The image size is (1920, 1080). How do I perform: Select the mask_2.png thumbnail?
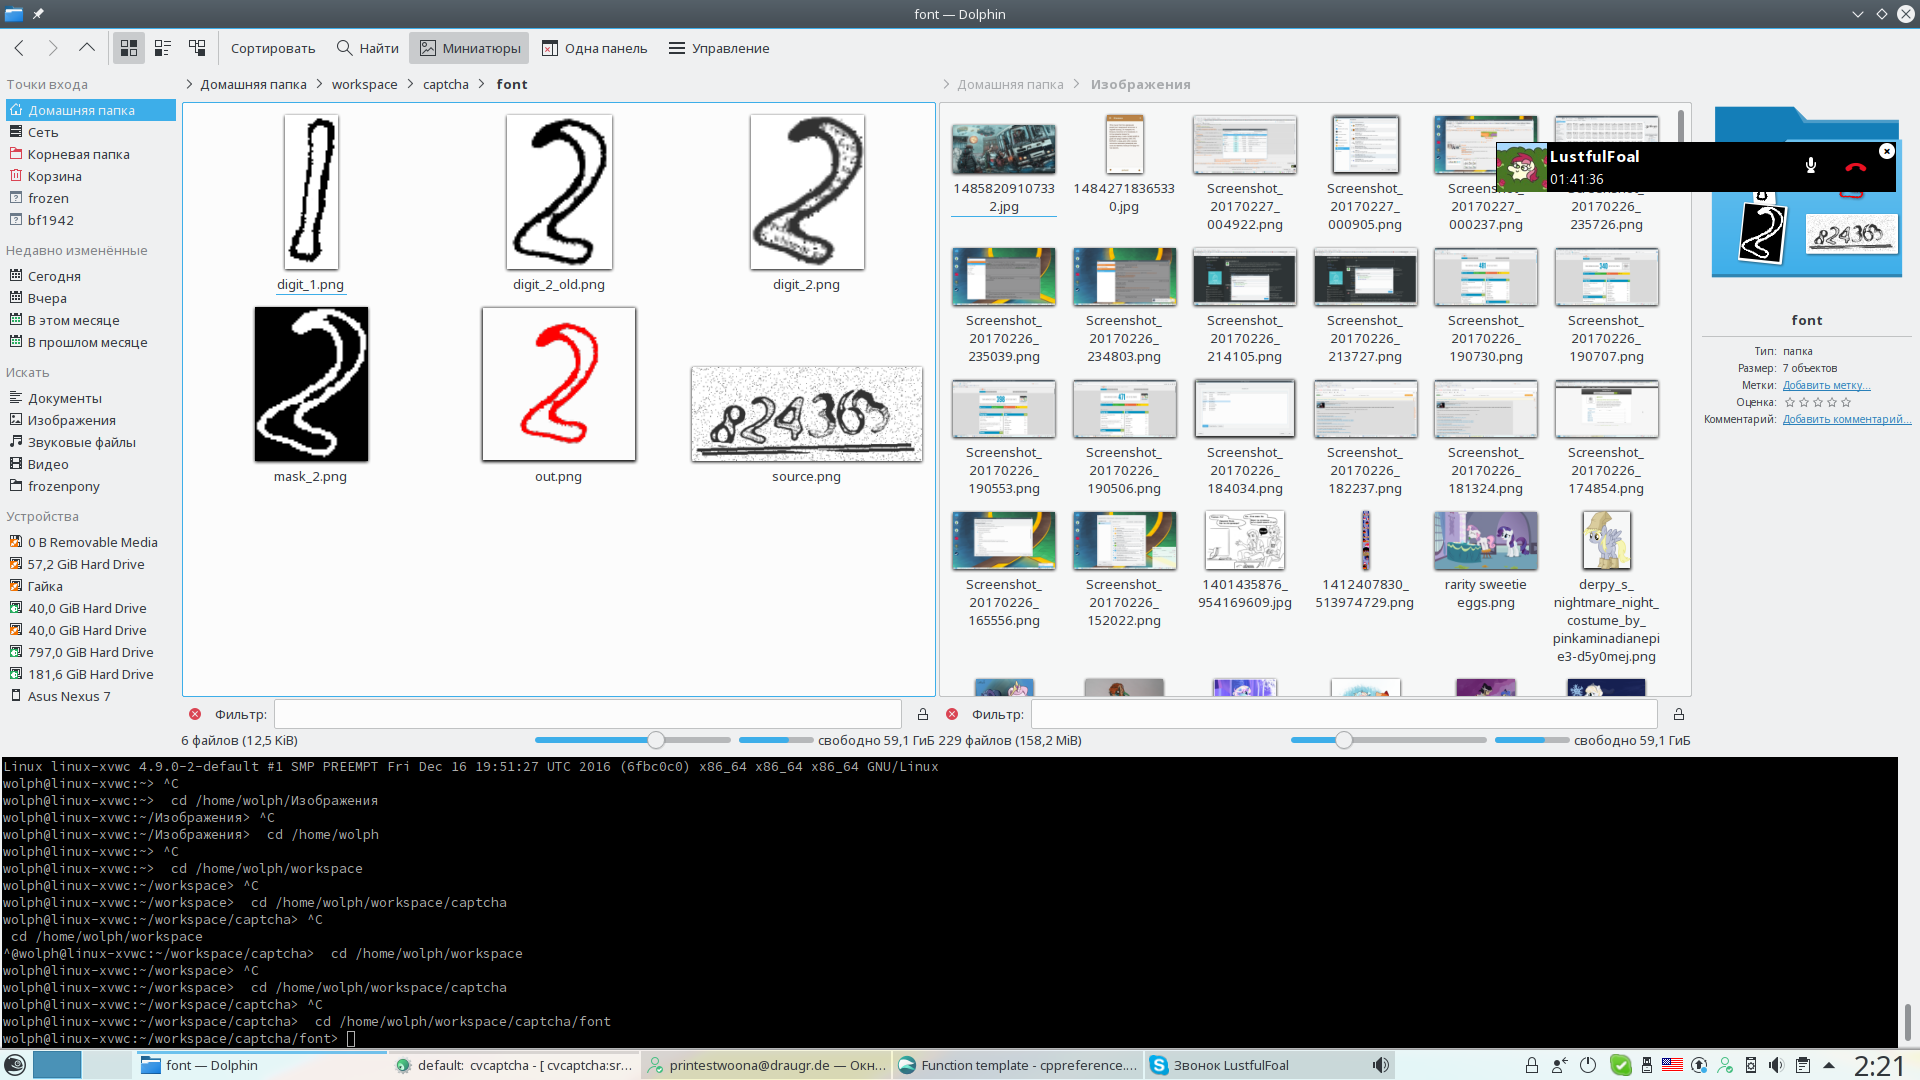coord(311,384)
